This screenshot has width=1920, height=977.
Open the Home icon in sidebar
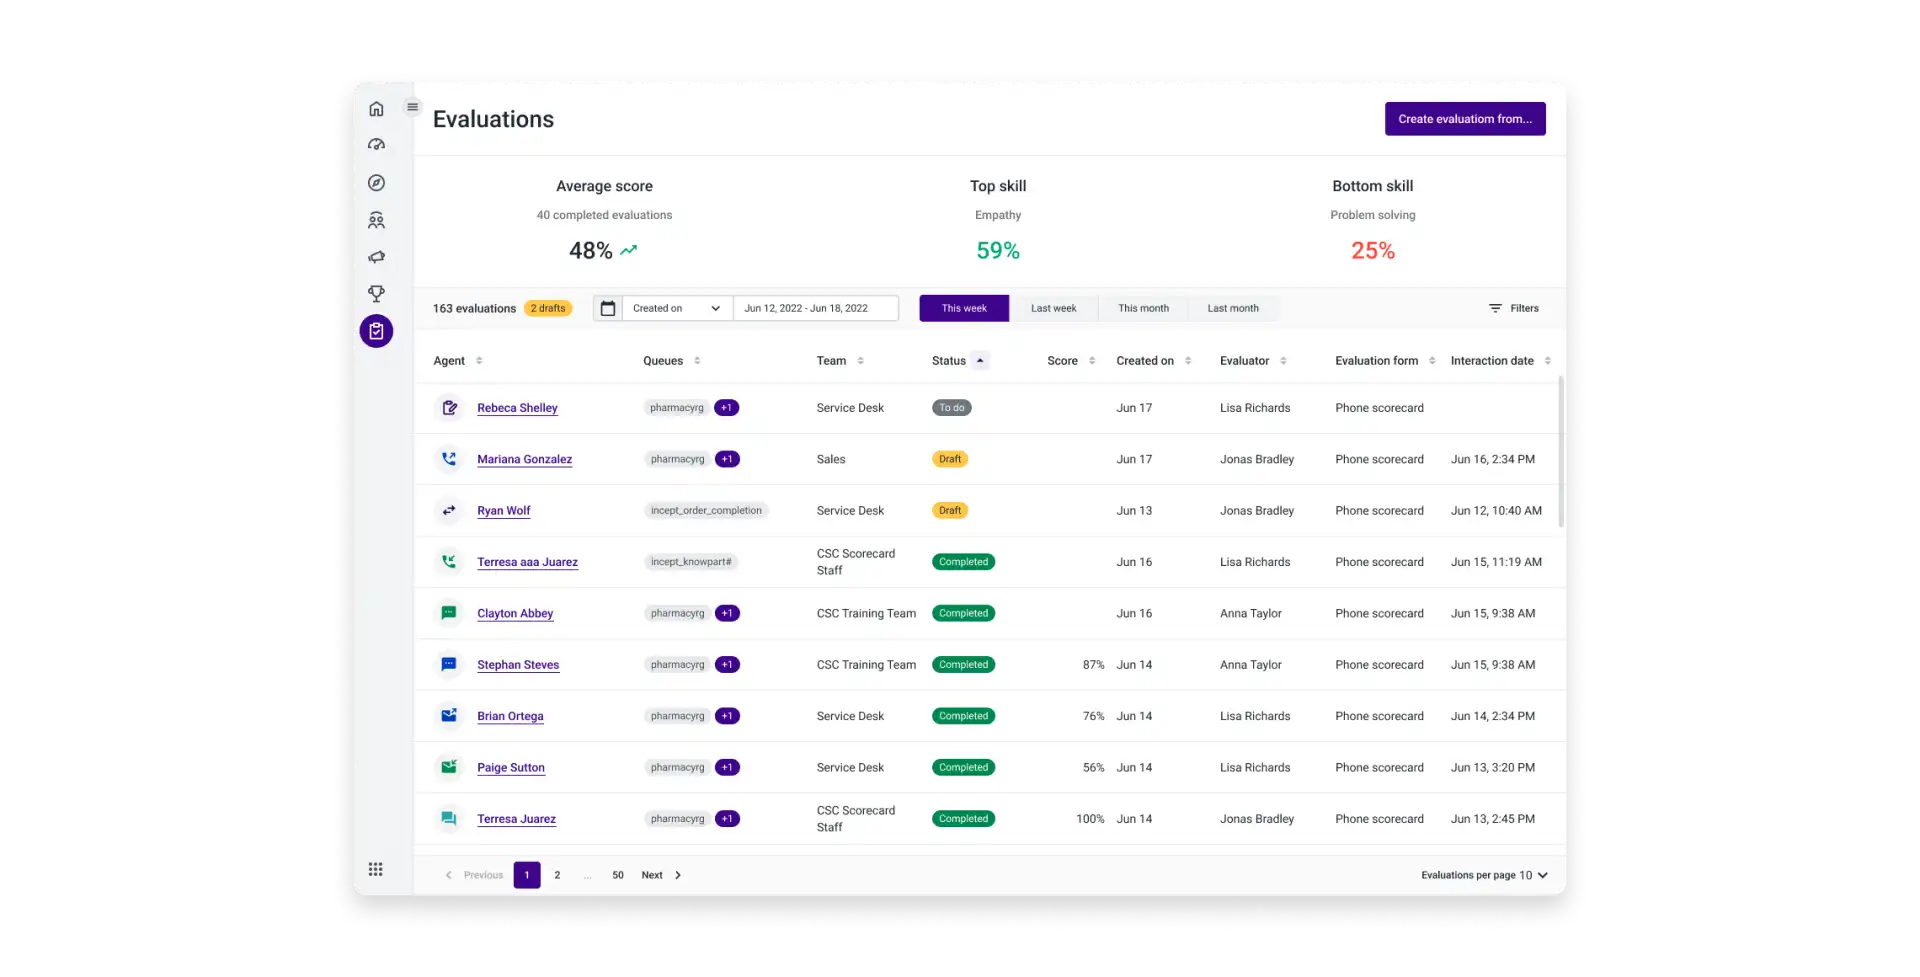tap(376, 109)
